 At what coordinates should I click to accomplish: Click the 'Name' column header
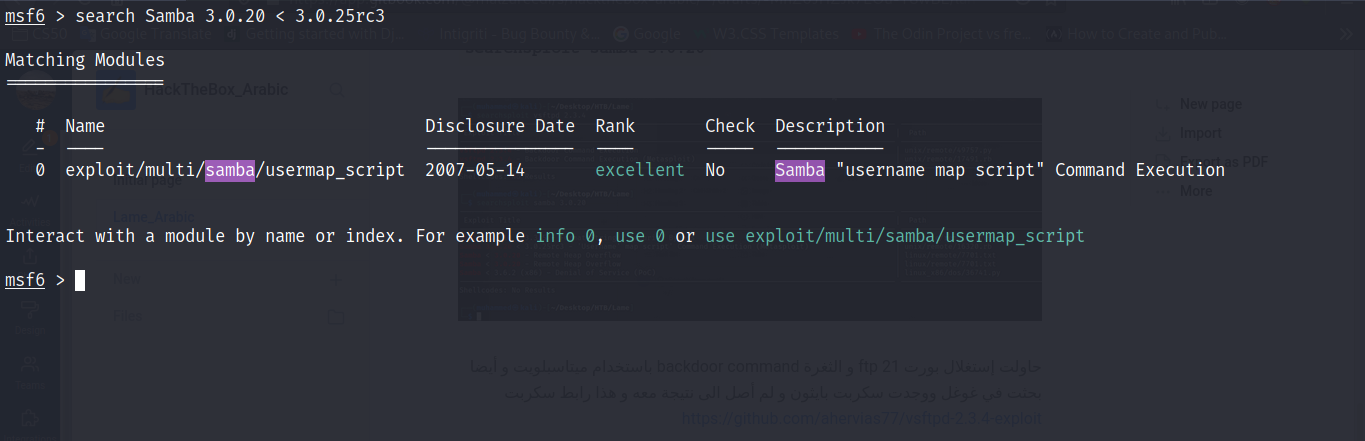coord(85,126)
